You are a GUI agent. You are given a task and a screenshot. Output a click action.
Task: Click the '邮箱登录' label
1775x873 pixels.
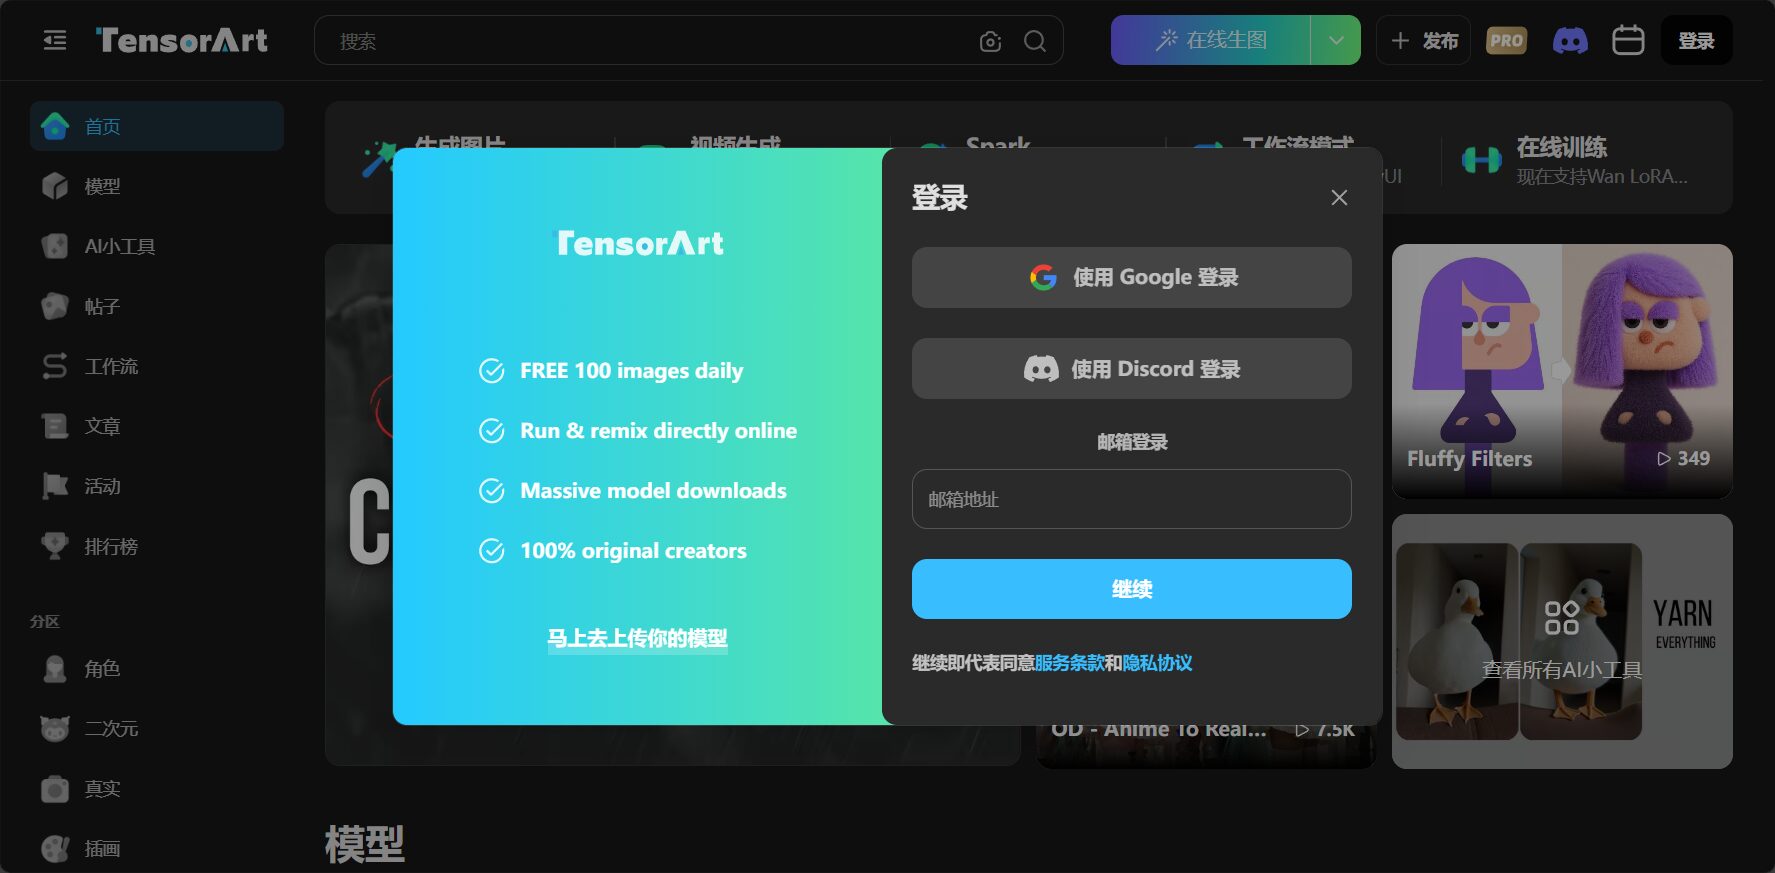[1132, 442]
